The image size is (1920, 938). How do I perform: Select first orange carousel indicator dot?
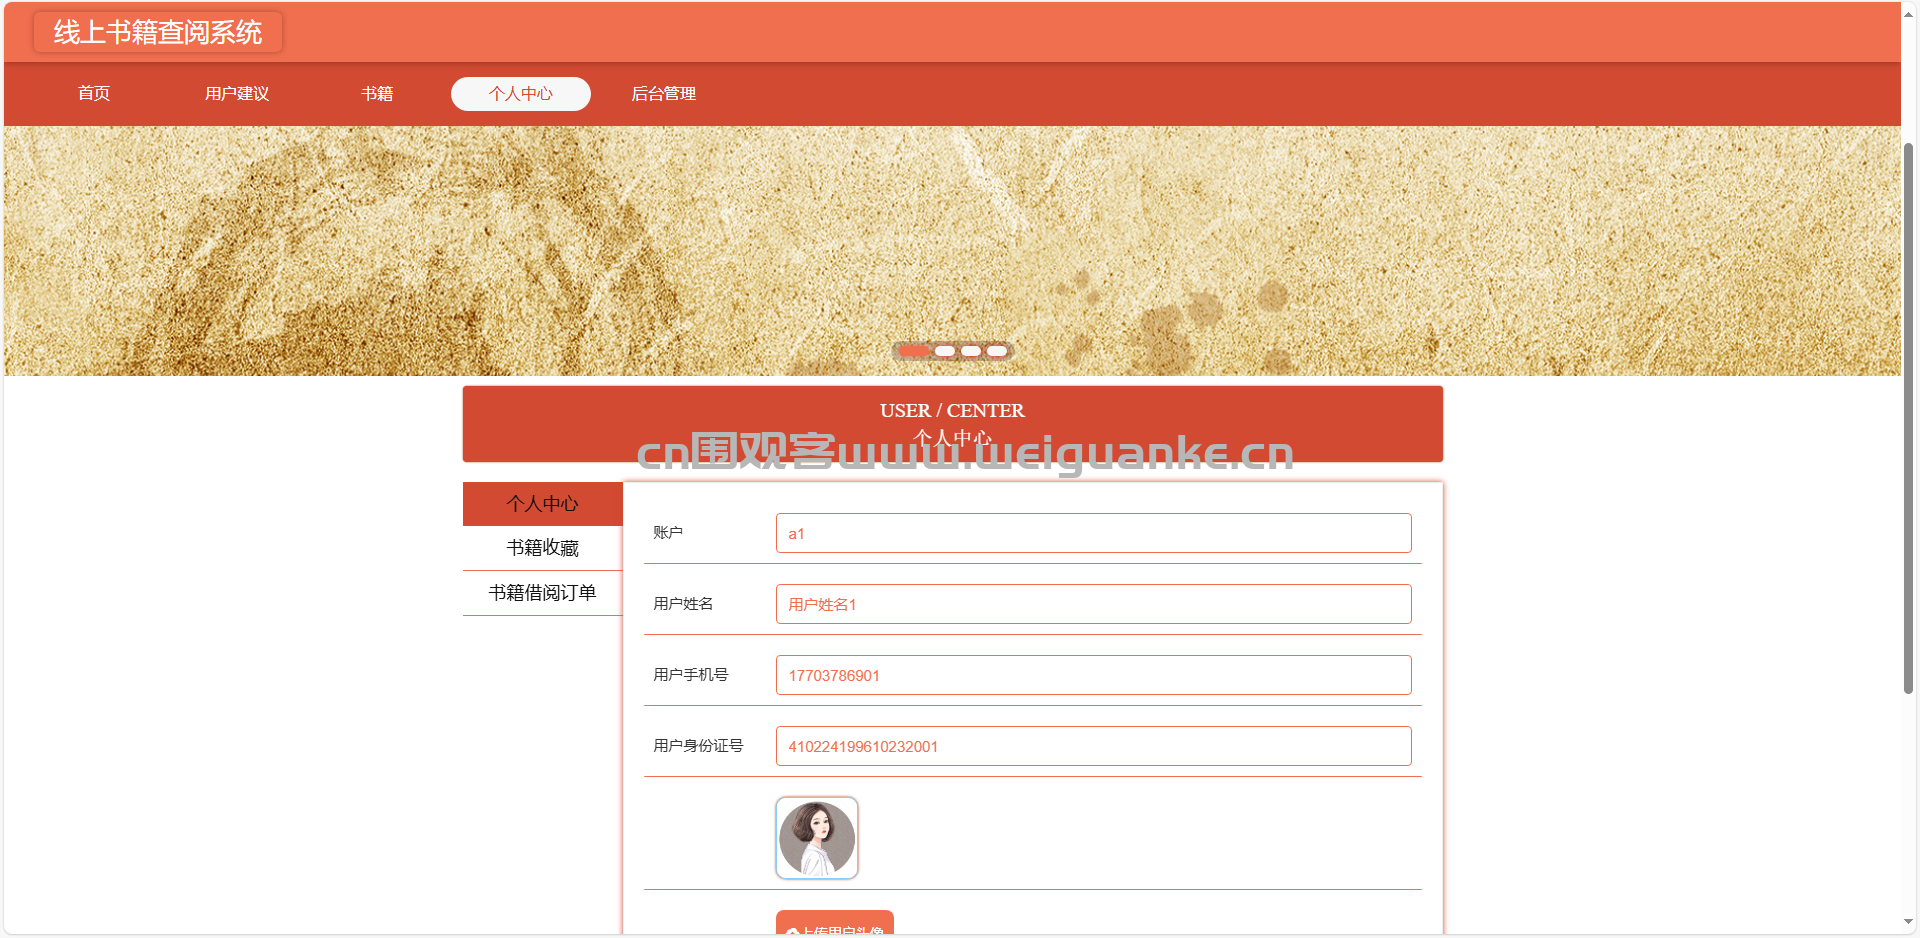[x=914, y=350]
